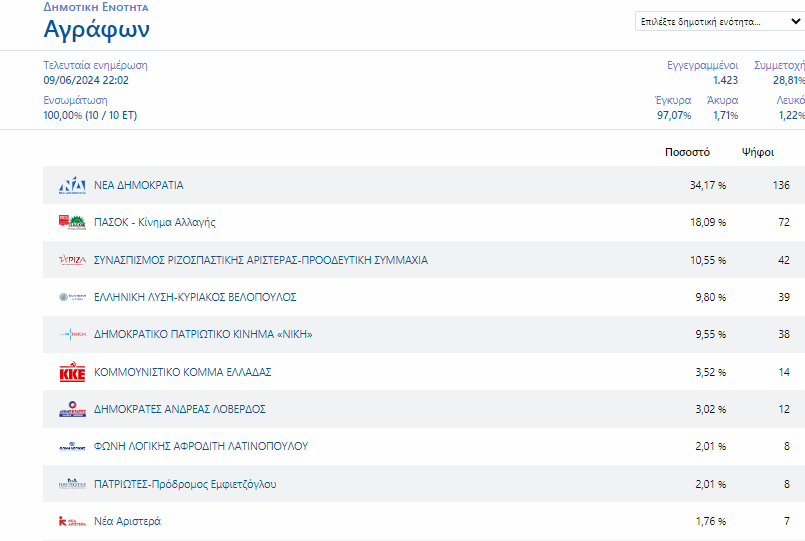Click the 14 votes value
805x541 pixels.
coord(784,372)
